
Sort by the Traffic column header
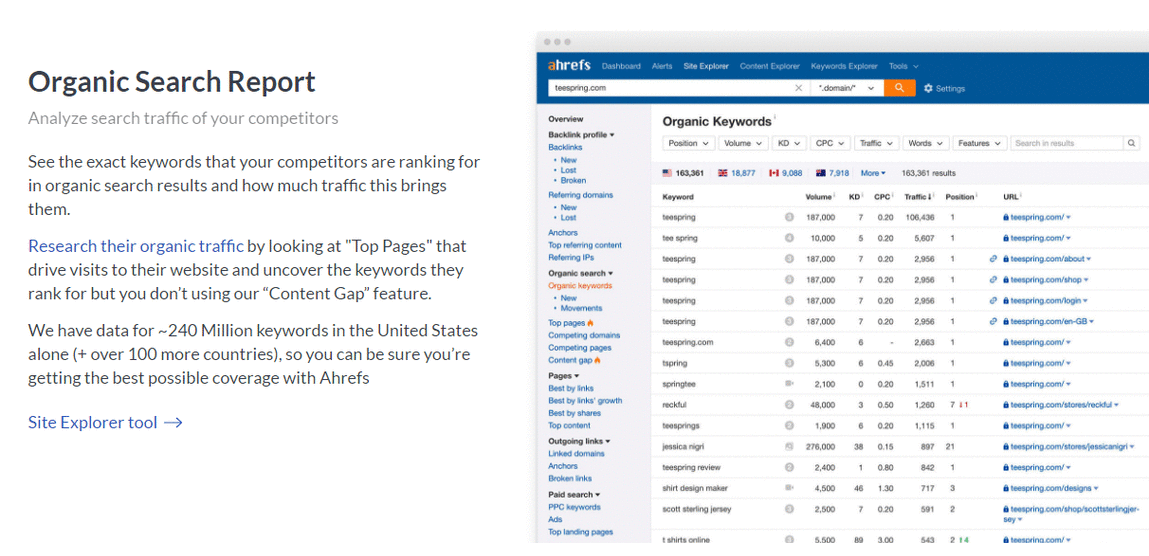point(918,197)
